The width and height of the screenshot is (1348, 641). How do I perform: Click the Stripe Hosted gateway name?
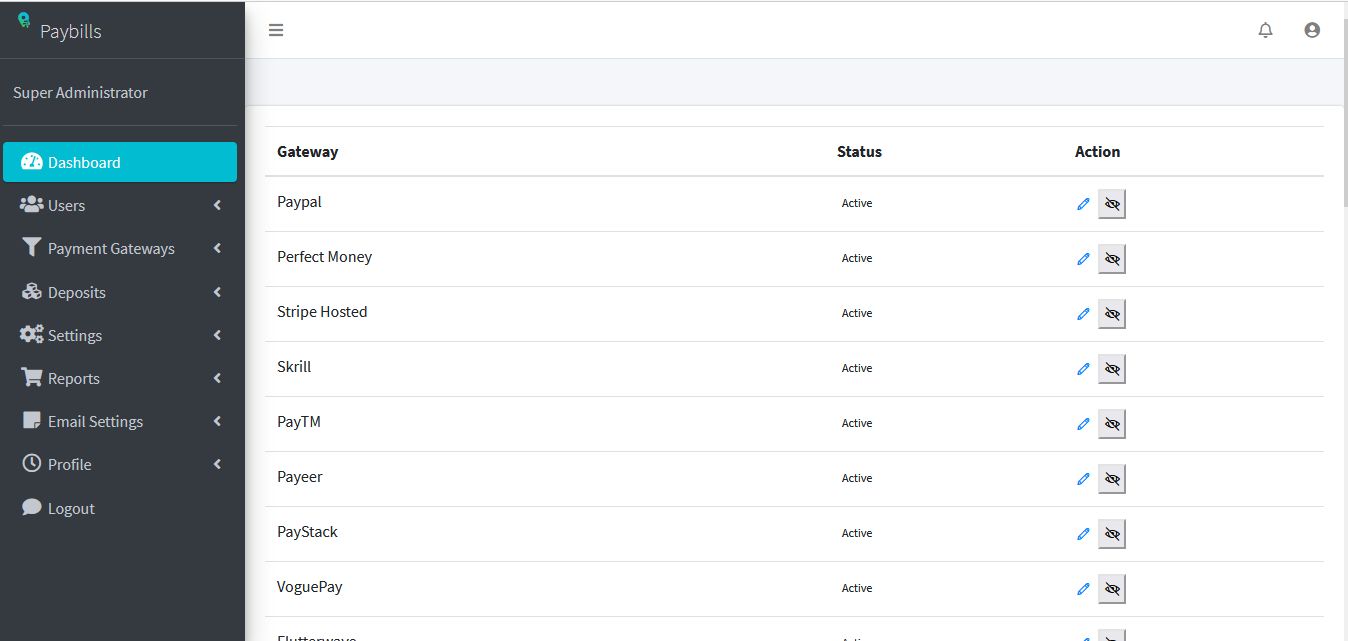(322, 312)
